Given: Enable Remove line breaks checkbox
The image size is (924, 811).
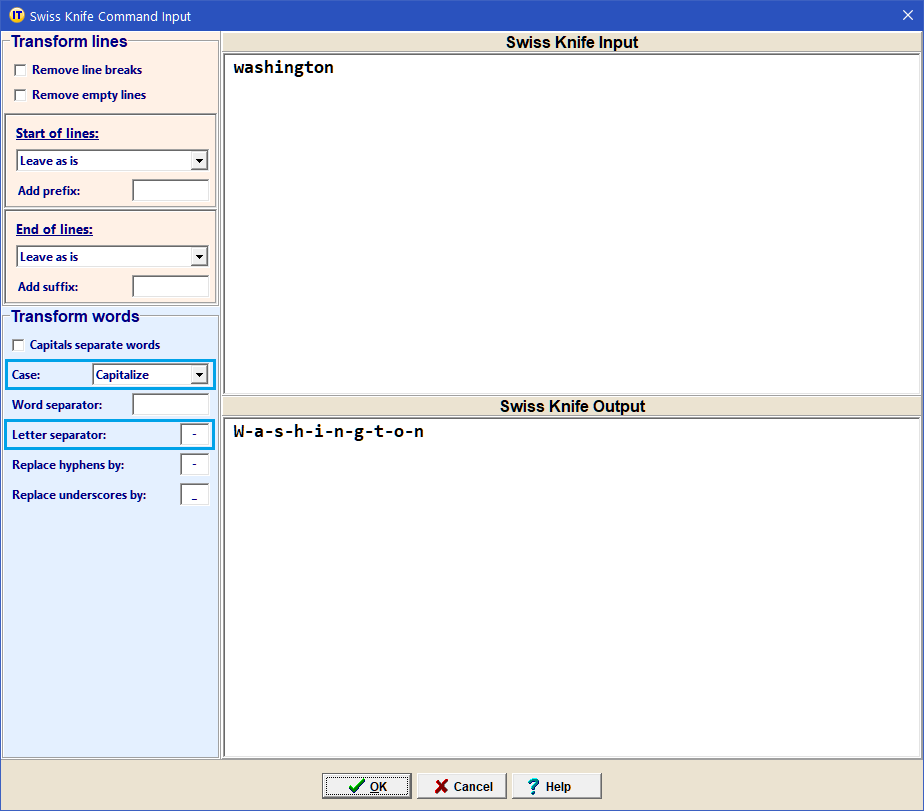Looking at the screenshot, I should [x=21, y=71].
